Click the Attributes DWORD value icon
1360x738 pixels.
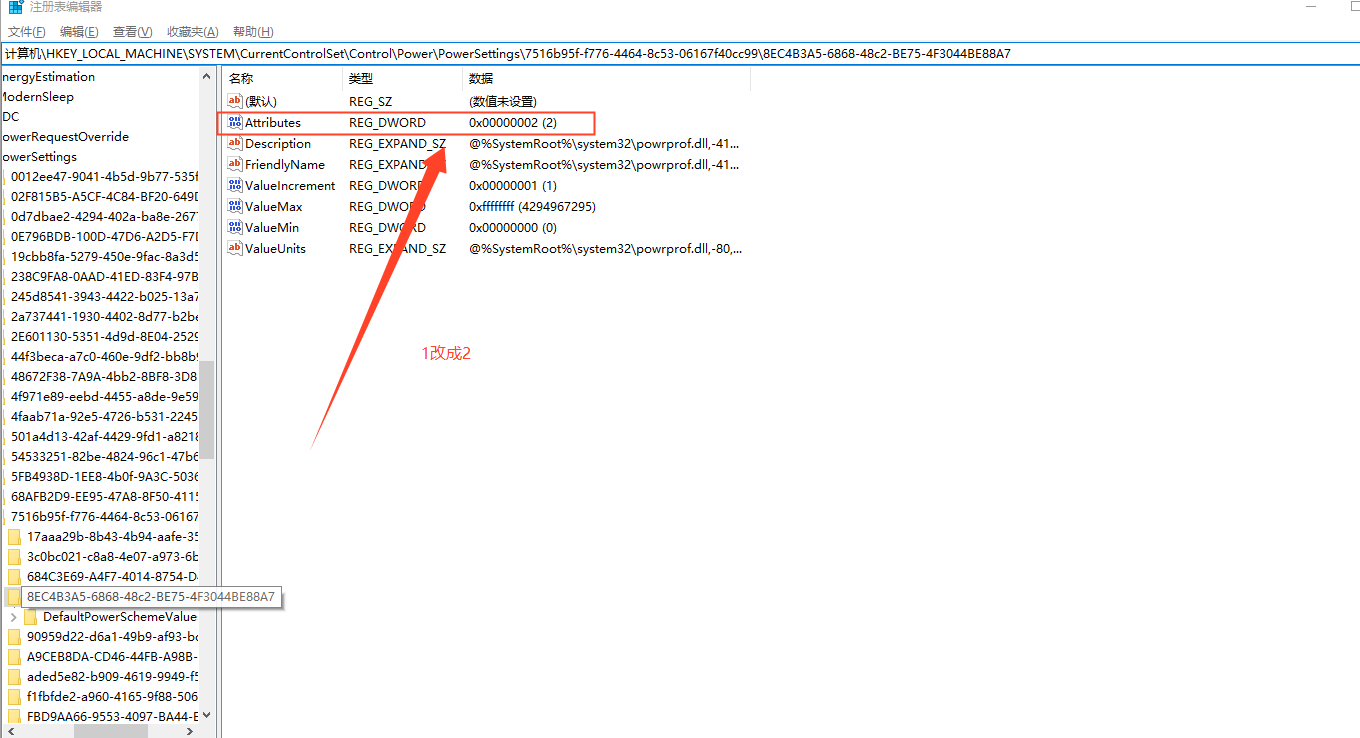[235, 123]
